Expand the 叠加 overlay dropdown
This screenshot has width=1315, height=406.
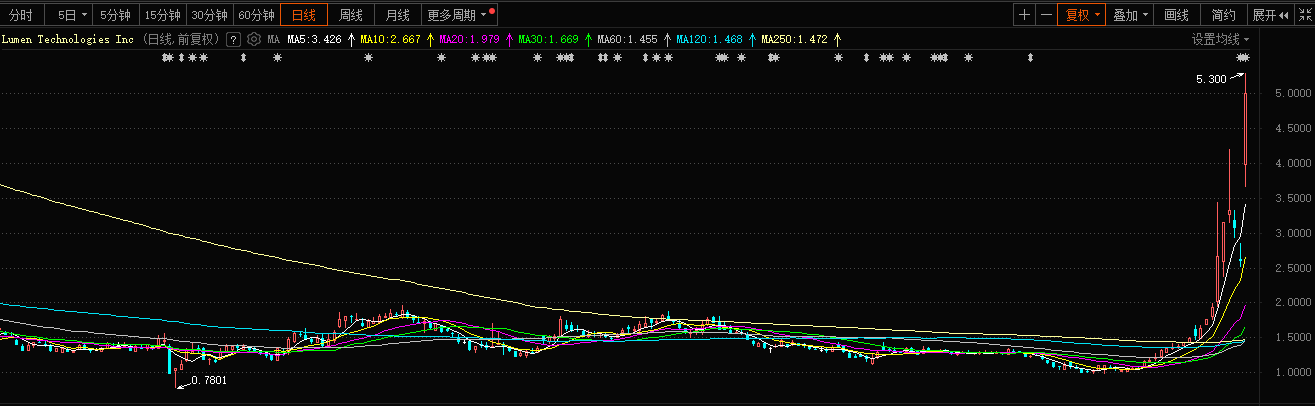(x=1130, y=15)
